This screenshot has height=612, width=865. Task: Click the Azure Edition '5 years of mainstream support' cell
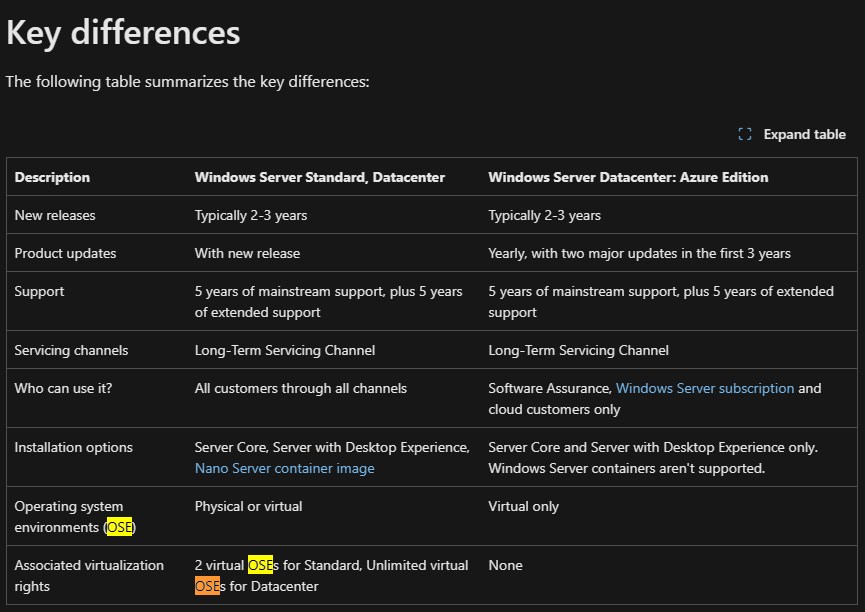click(x=661, y=301)
